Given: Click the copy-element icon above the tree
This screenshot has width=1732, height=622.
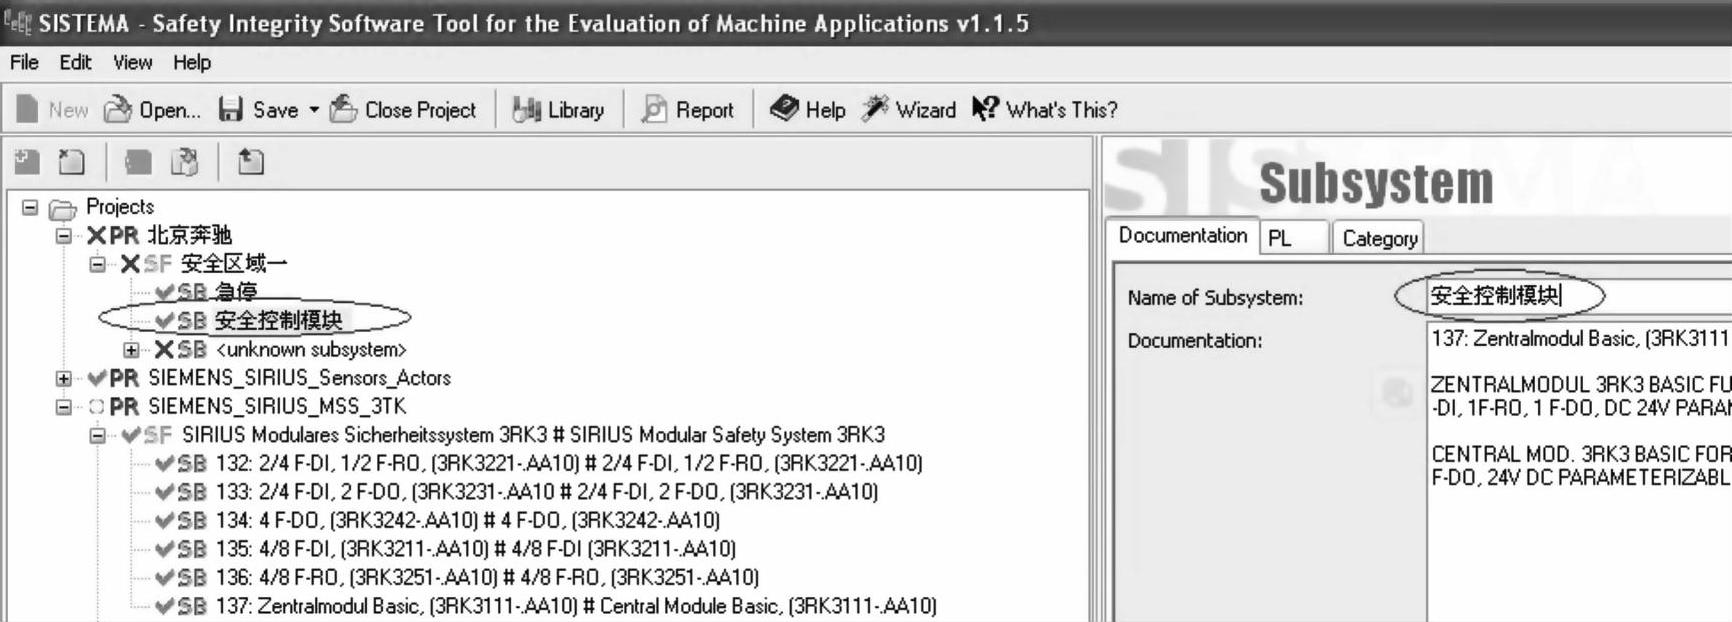Looking at the screenshot, I should pyautogui.click(x=138, y=162).
